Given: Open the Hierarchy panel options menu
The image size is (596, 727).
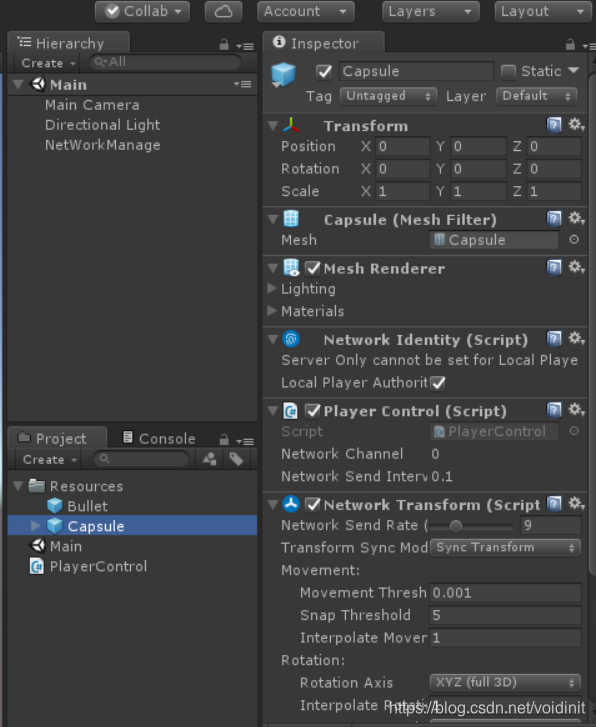Looking at the screenshot, I should [x=245, y=46].
